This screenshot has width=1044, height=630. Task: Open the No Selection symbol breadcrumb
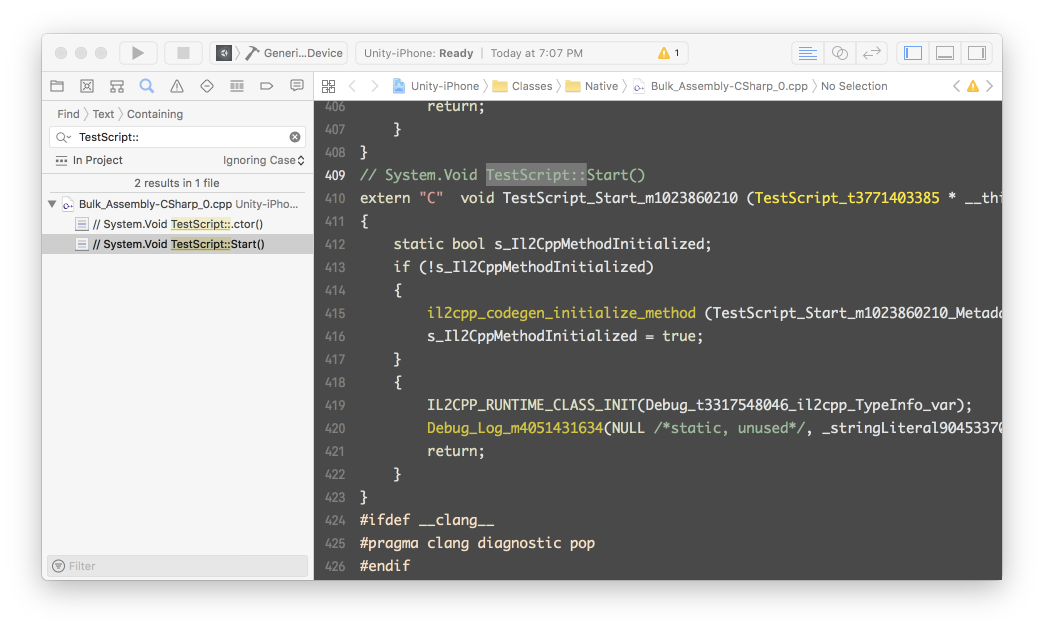[854, 86]
